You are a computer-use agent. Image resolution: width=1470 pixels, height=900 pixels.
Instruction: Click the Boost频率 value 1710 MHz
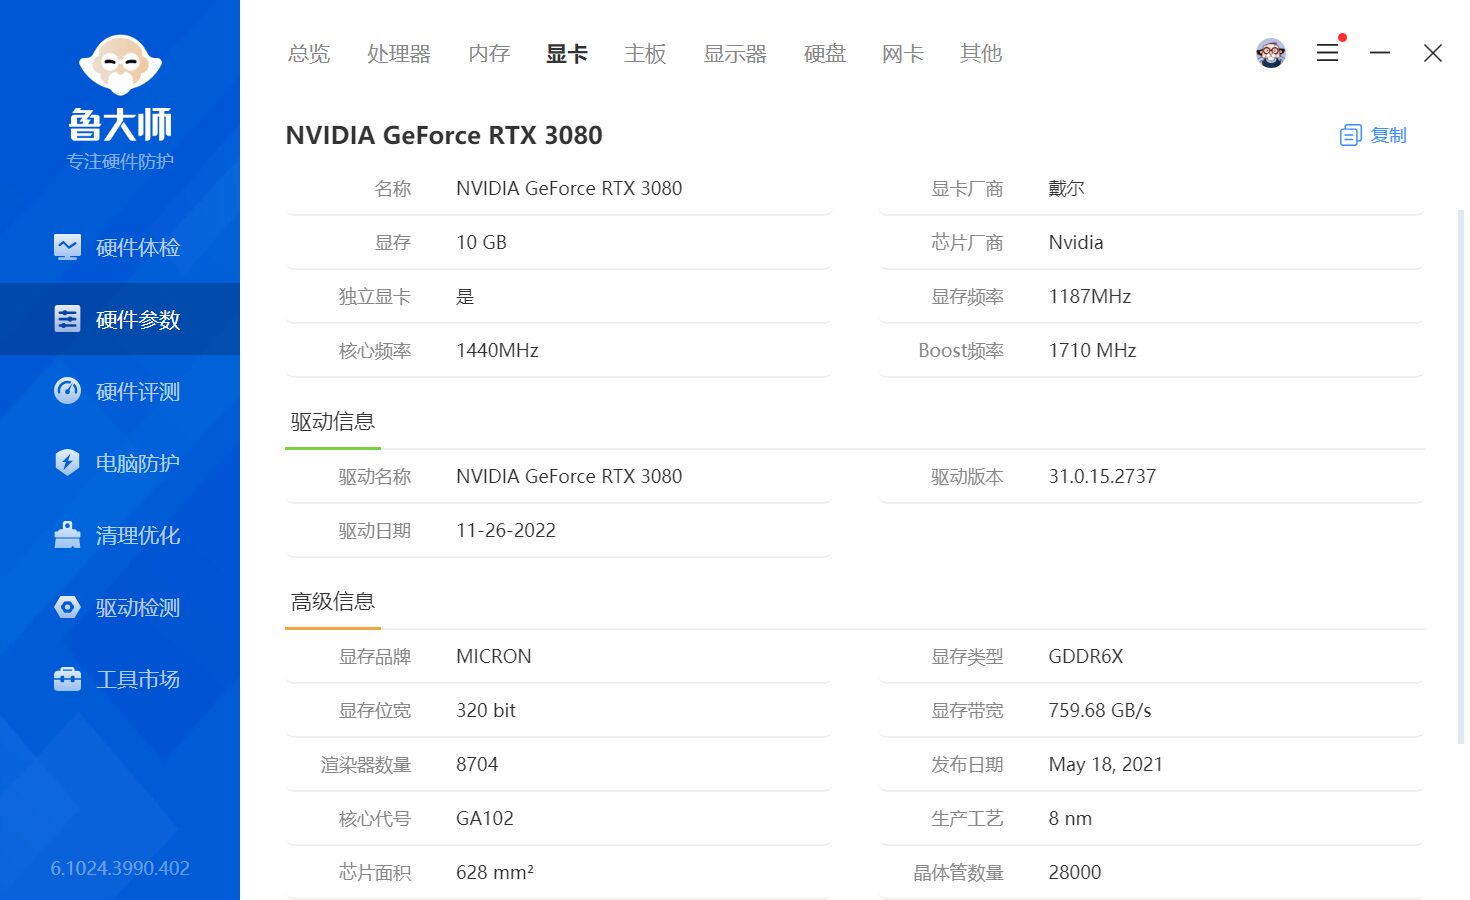coord(1092,351)
